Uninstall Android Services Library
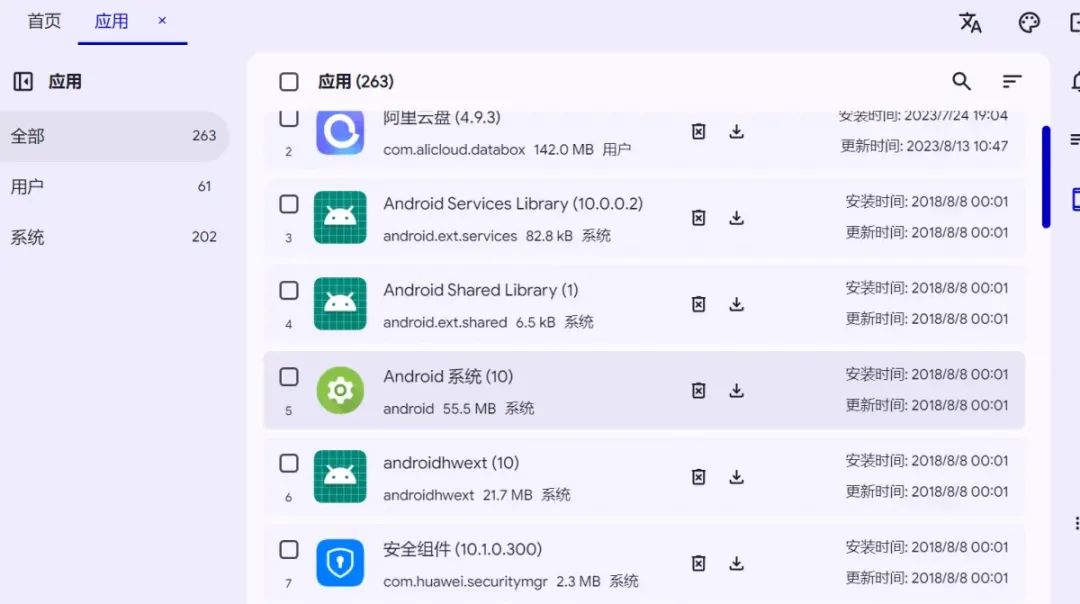1080x604 pixels. (x=698, y=218)
